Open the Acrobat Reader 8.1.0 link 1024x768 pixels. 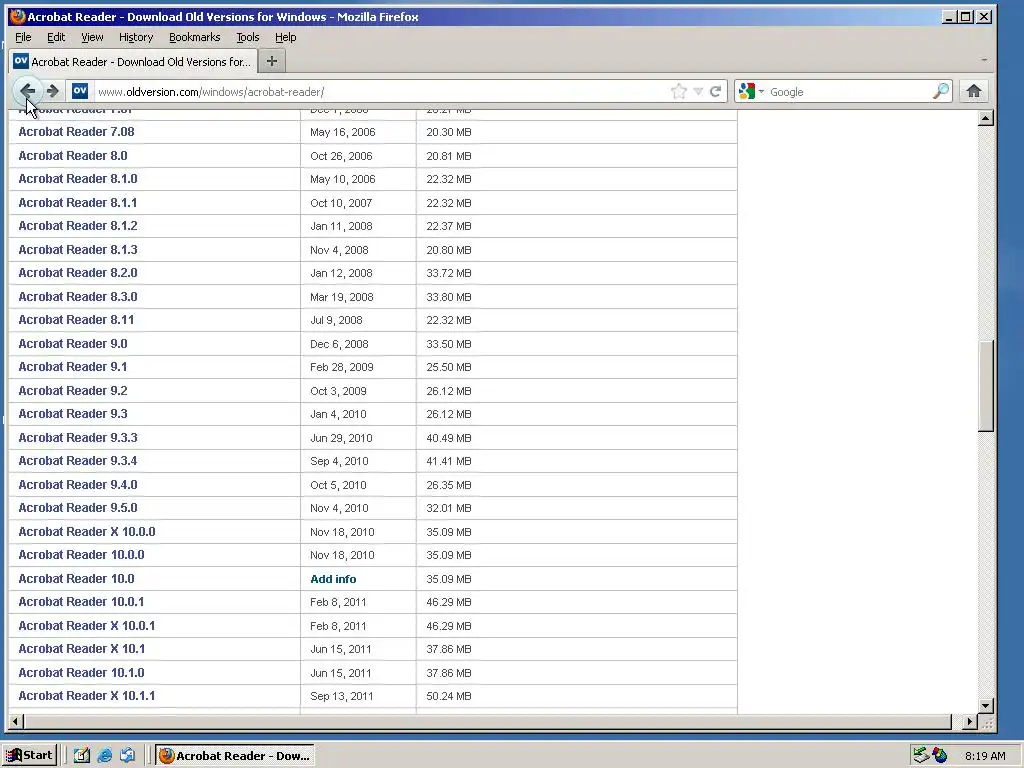(x=78, y=179)
